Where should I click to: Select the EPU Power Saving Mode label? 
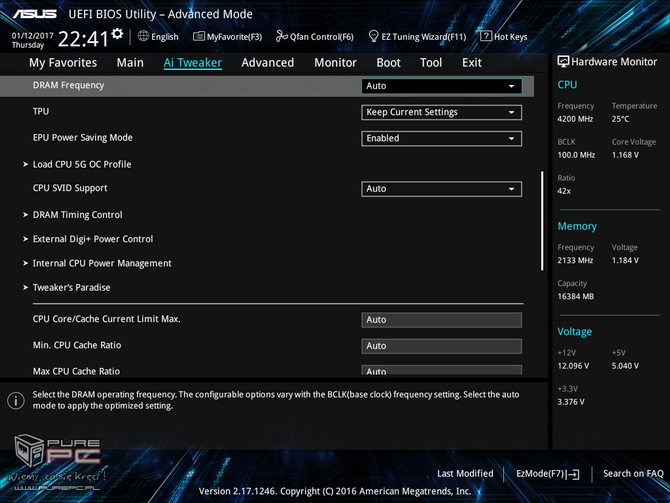coord(82,138)
